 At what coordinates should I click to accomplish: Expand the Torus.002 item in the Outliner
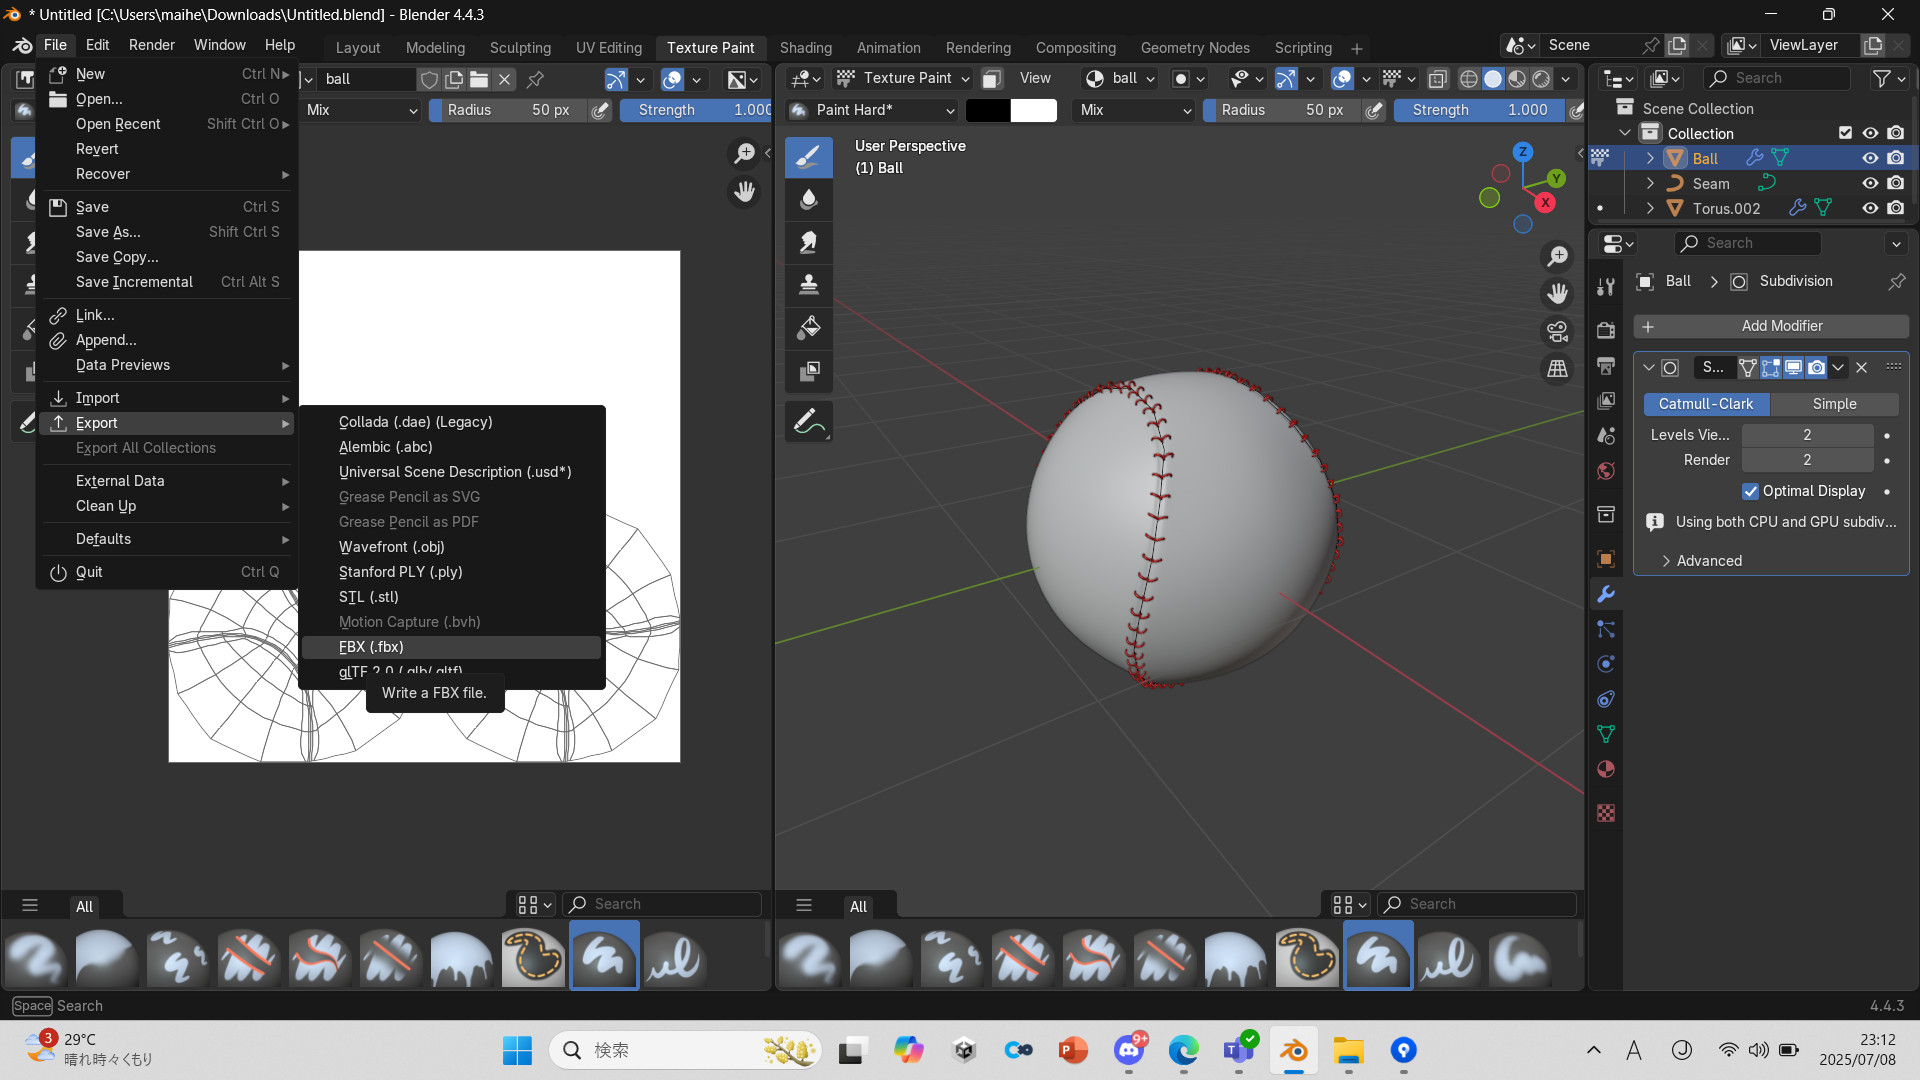coord(1649,208)
